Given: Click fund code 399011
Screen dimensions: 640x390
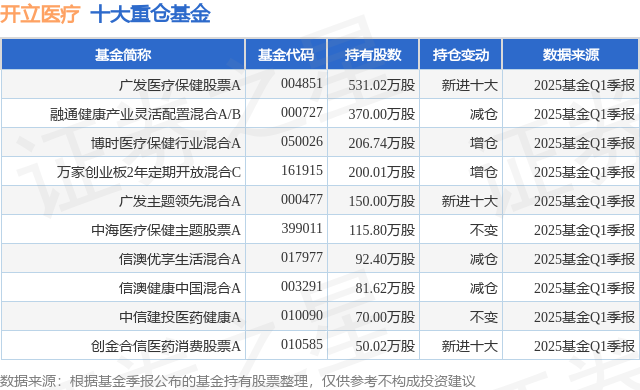Looking at the screenshot, I should [302, 228].
